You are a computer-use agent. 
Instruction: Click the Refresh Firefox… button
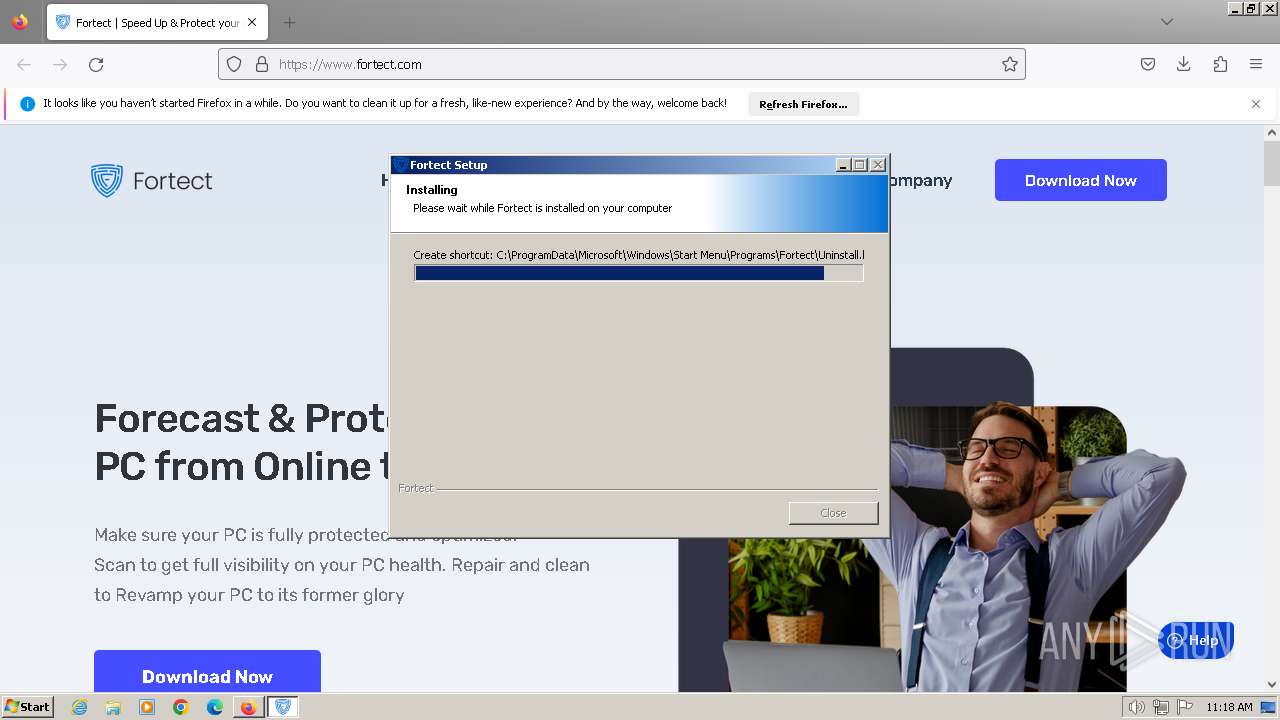(x=803, y=104)
